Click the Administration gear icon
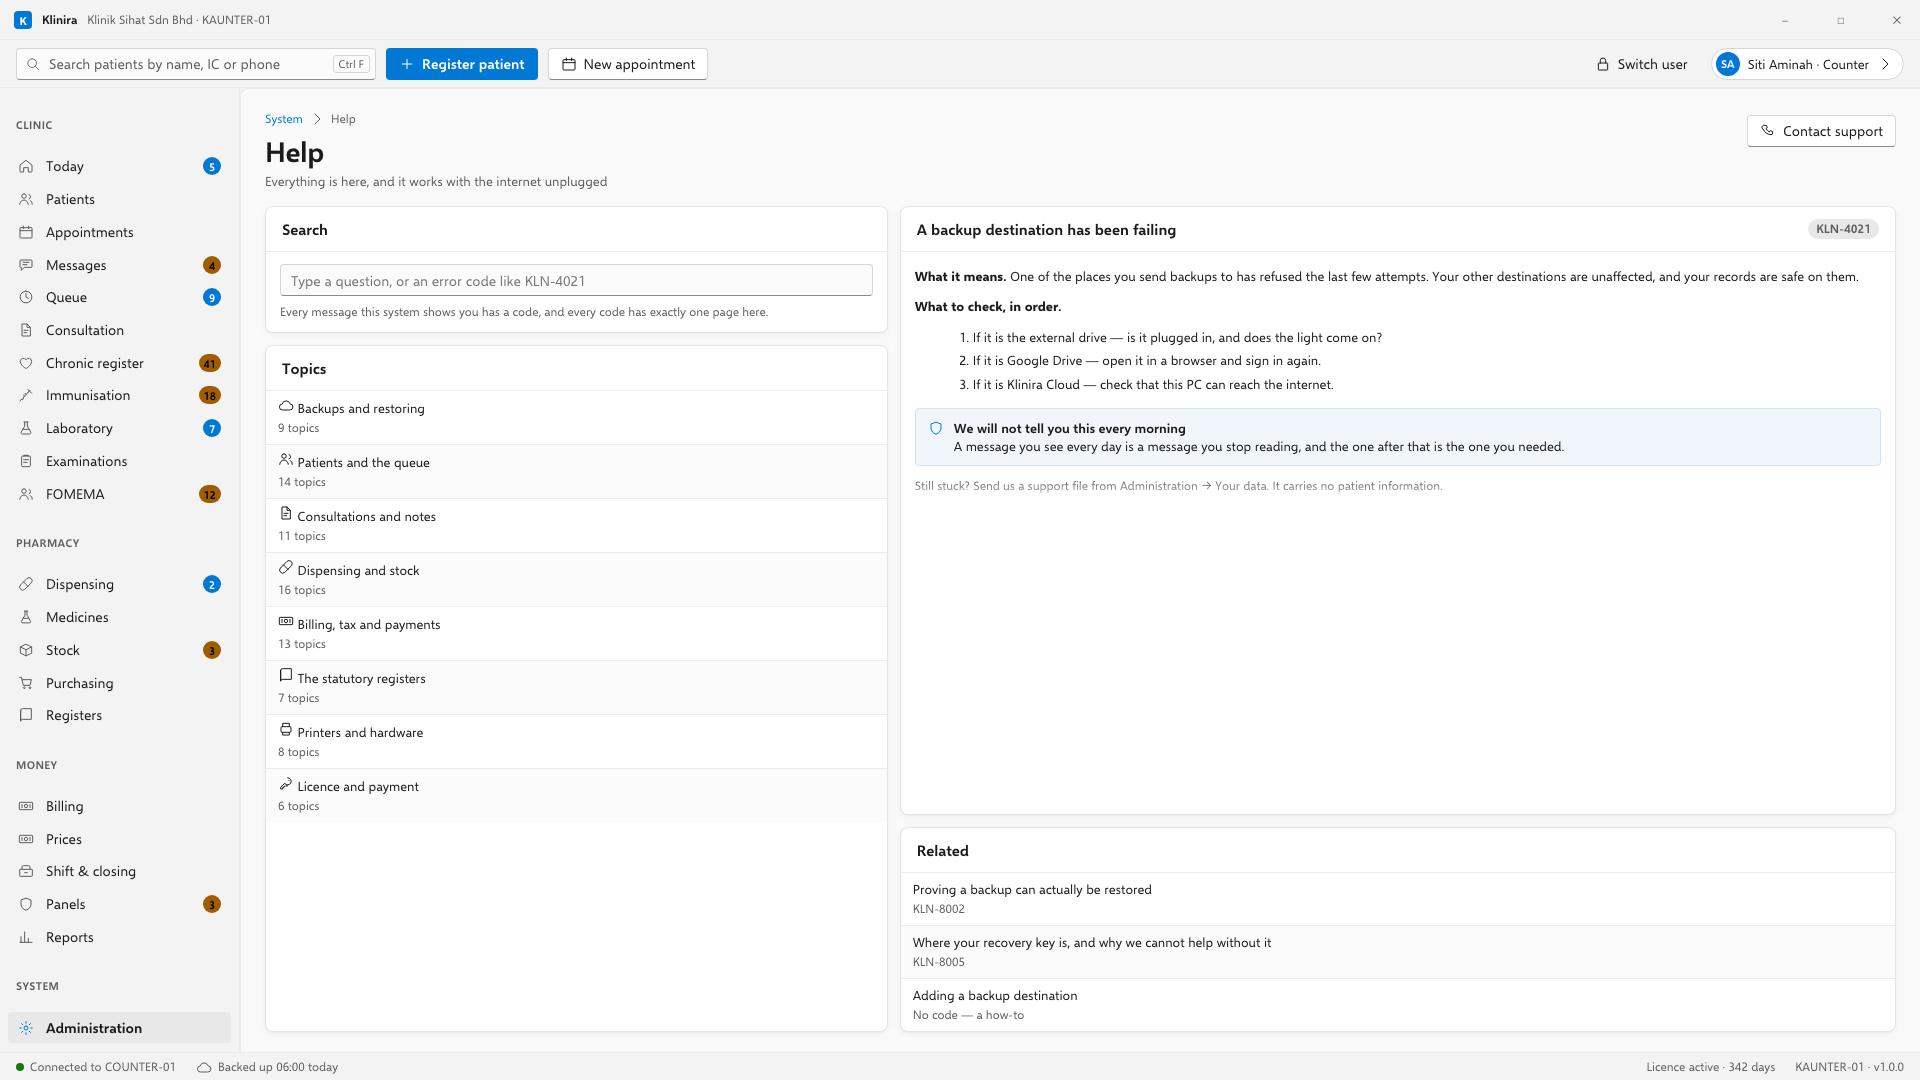 26,1028
